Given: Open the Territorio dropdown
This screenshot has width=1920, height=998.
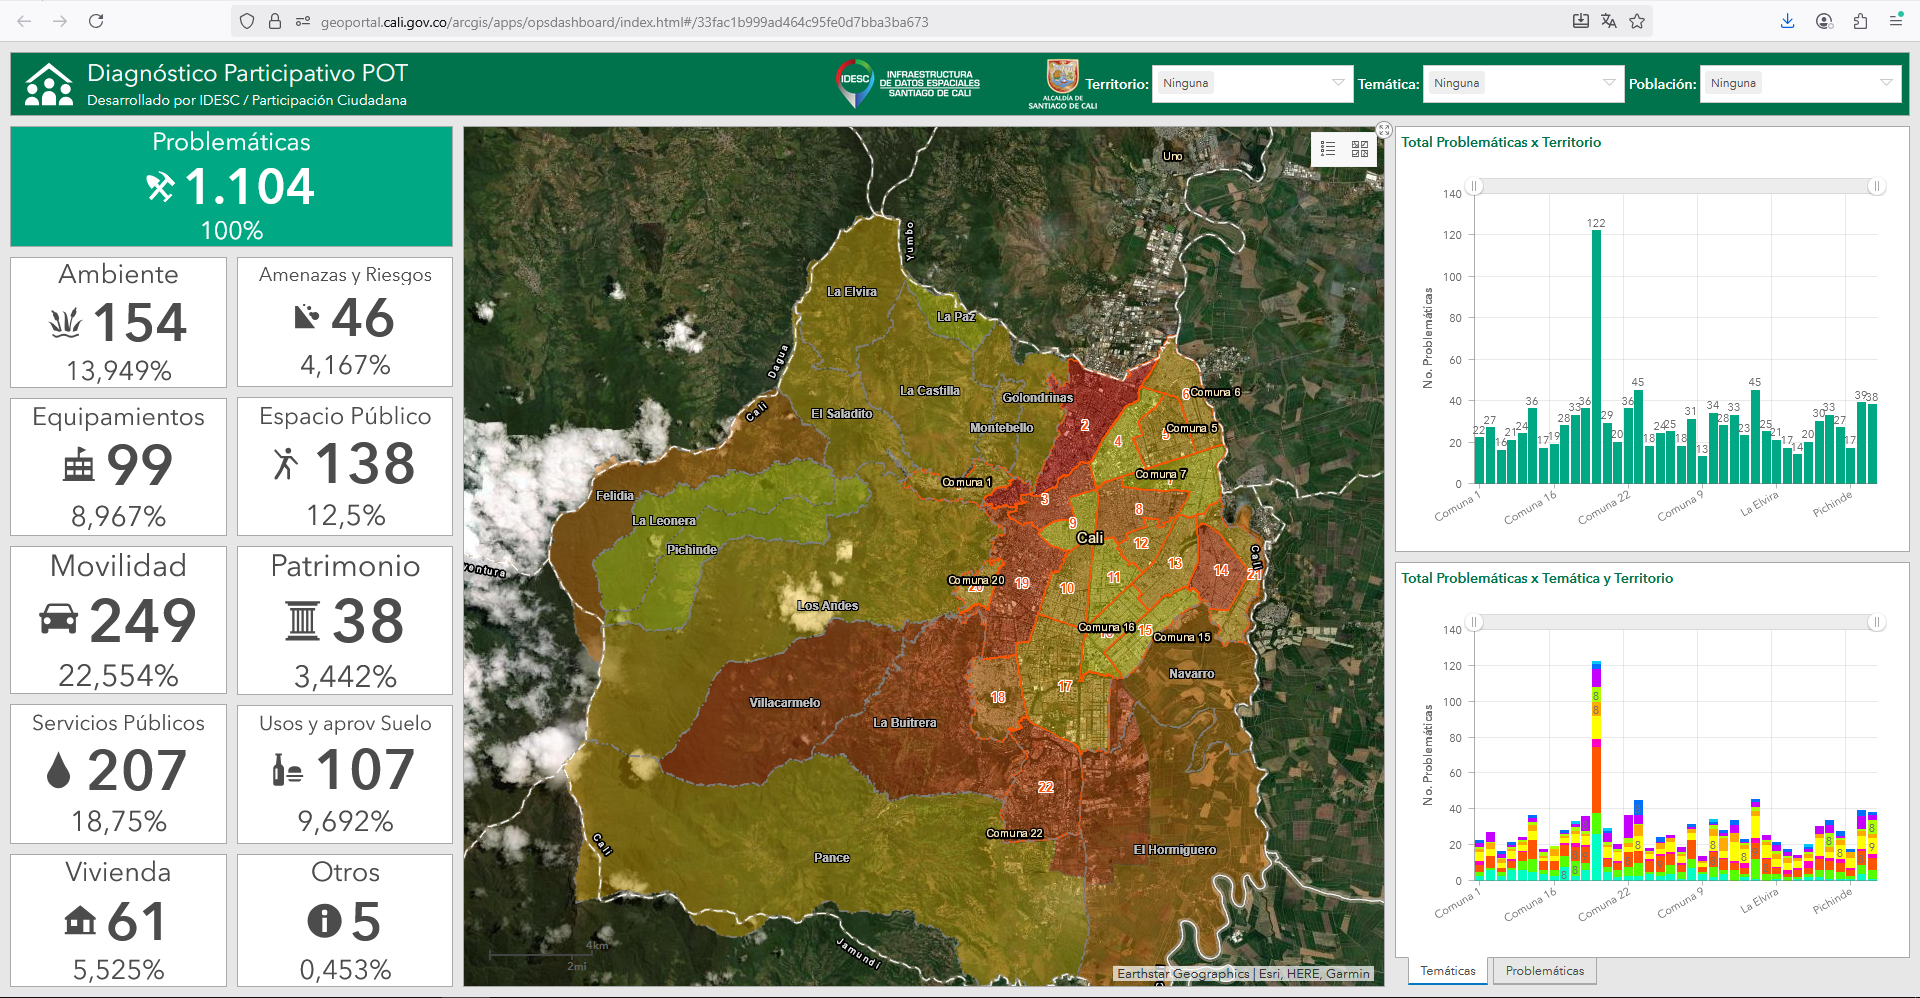Looking at the screenshot, I should tap(1252, 84).
